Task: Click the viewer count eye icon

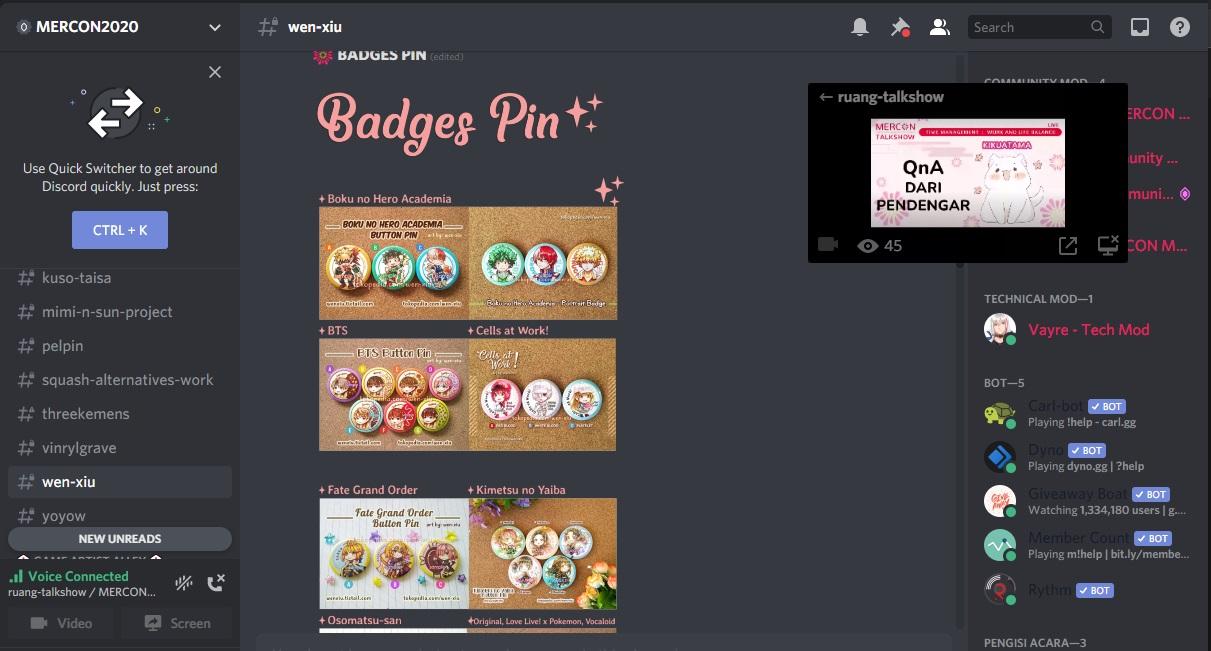Action: click(x=867, y=245)
